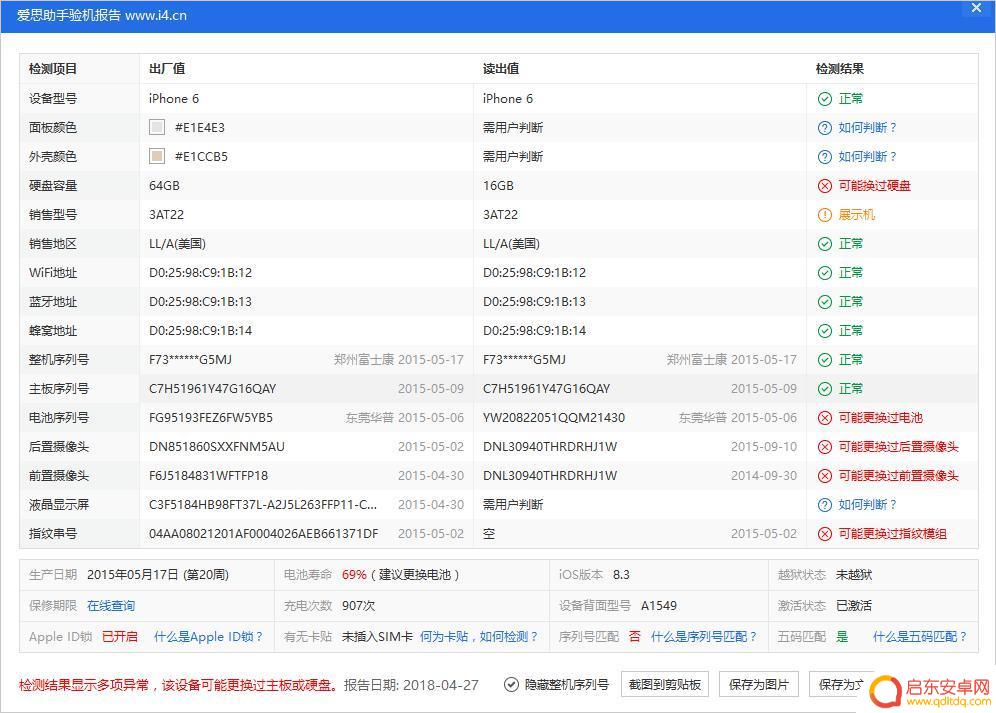Select read battery serial YW20822051QQM21430

pos(554,418)
